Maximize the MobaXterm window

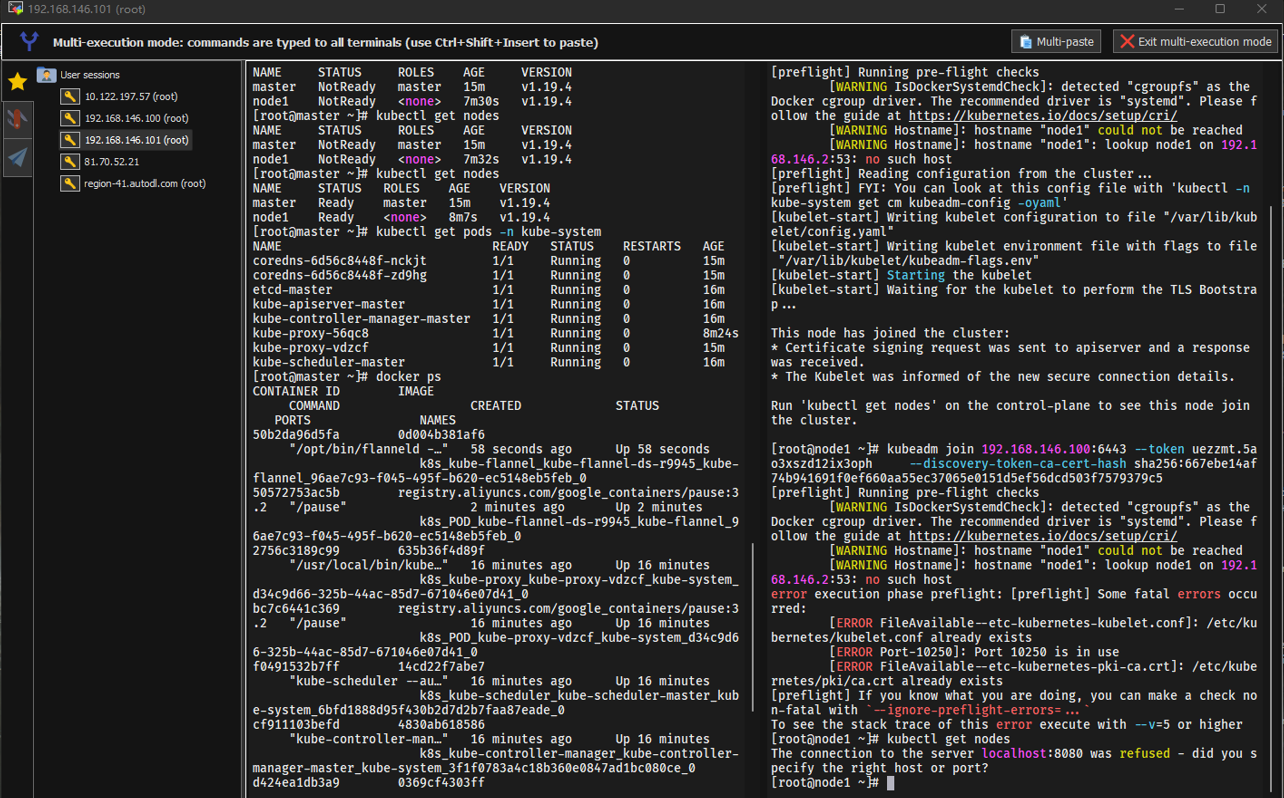click(x=1220, y=8)
